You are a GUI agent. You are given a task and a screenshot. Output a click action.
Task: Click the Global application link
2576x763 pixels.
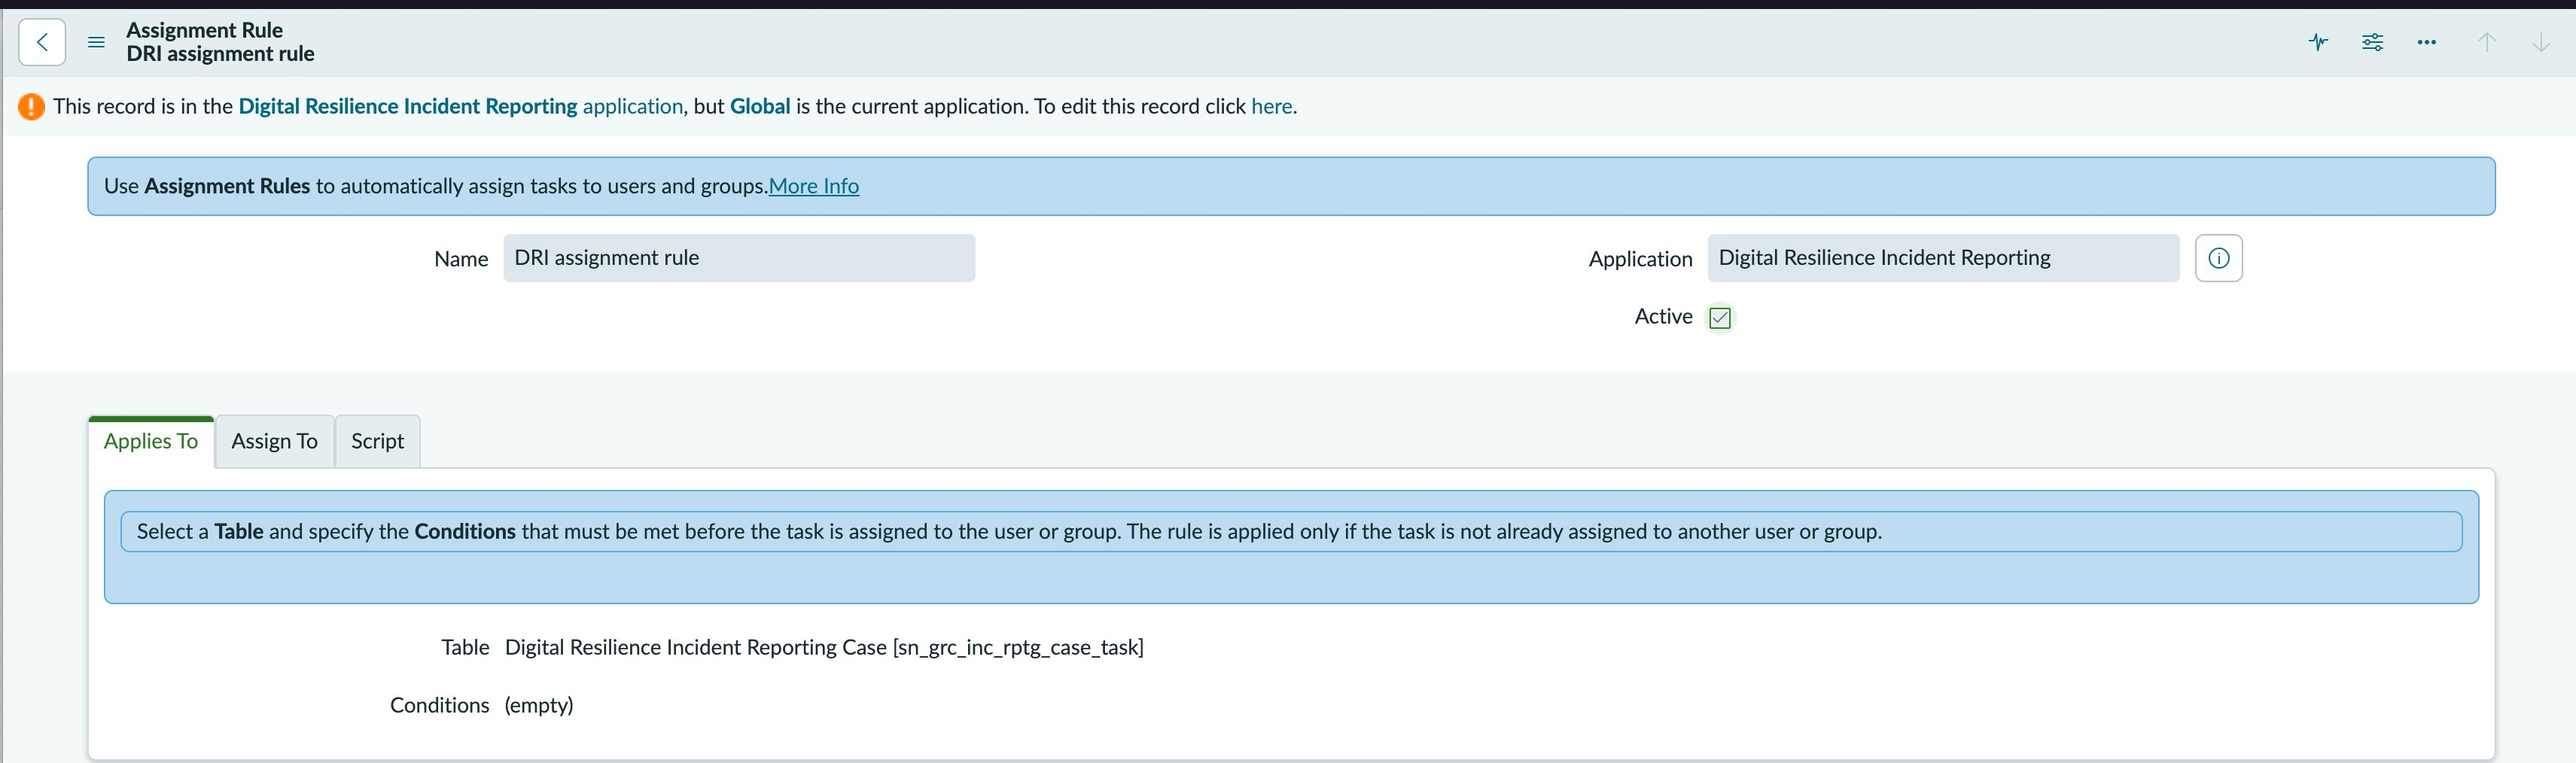coord(760,106)
